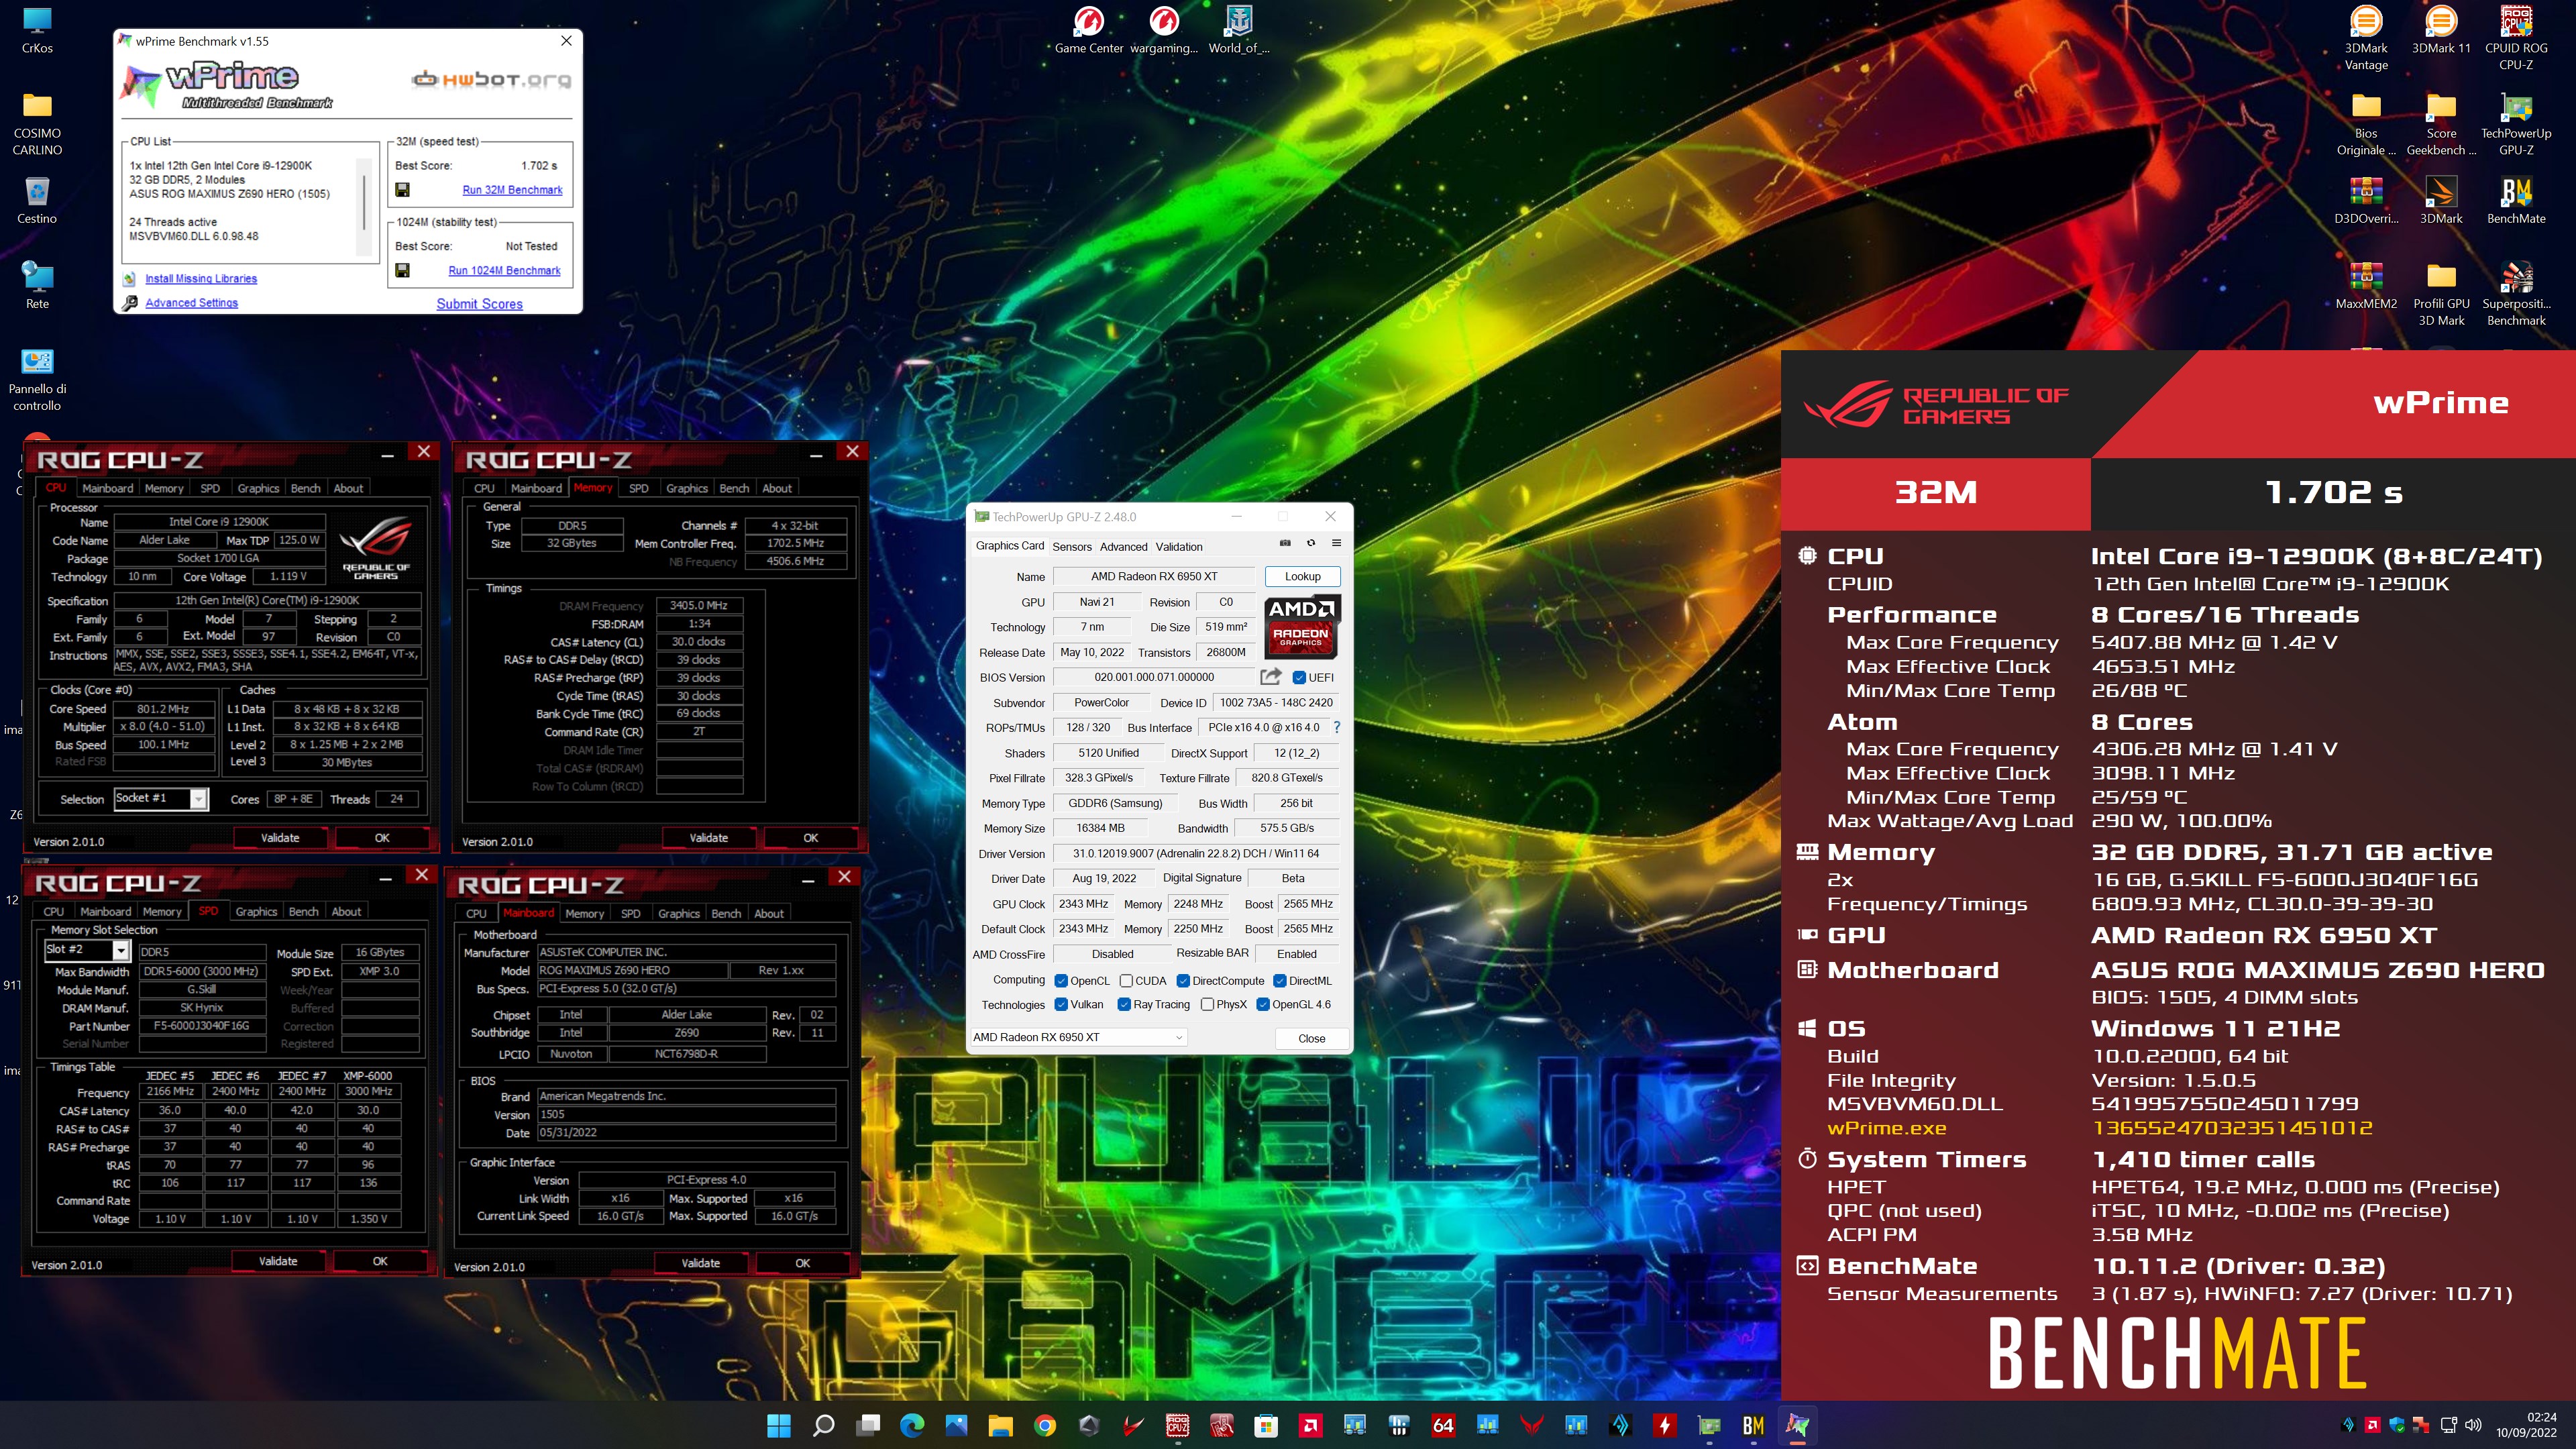Viewport: 2576px width, 1449px height.
Task: Click the wPrime icon in taskbar
Action: coord(1797,1425)
